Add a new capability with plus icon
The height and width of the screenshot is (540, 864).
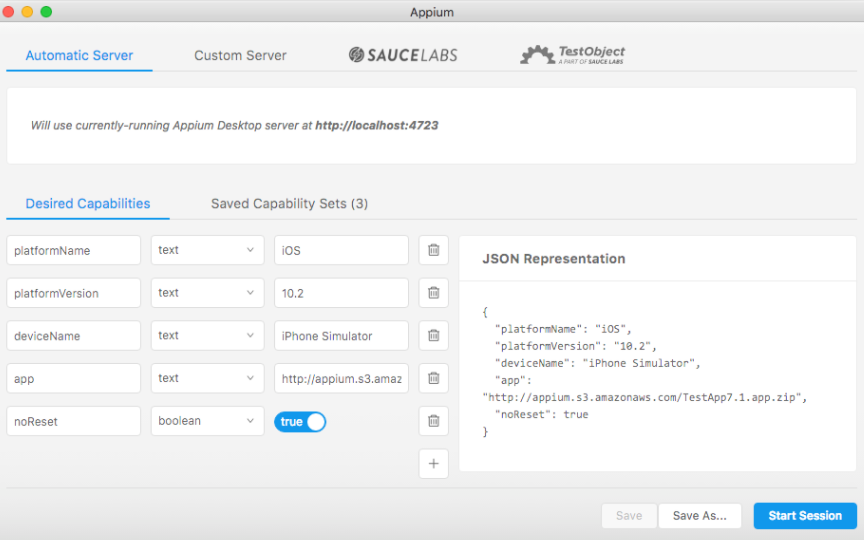(433, 464)
